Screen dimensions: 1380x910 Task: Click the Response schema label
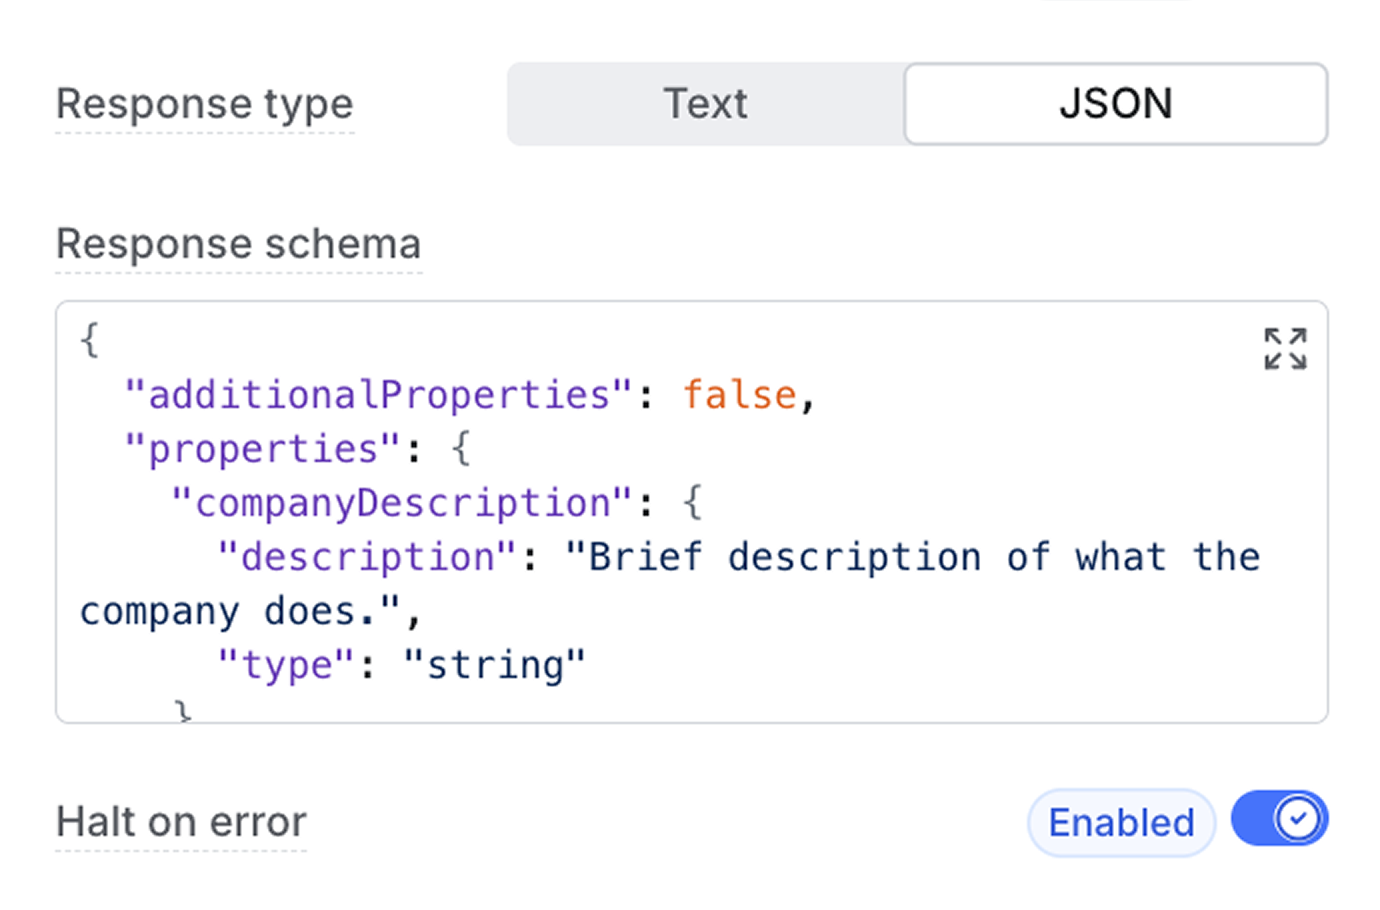[238, 244]
